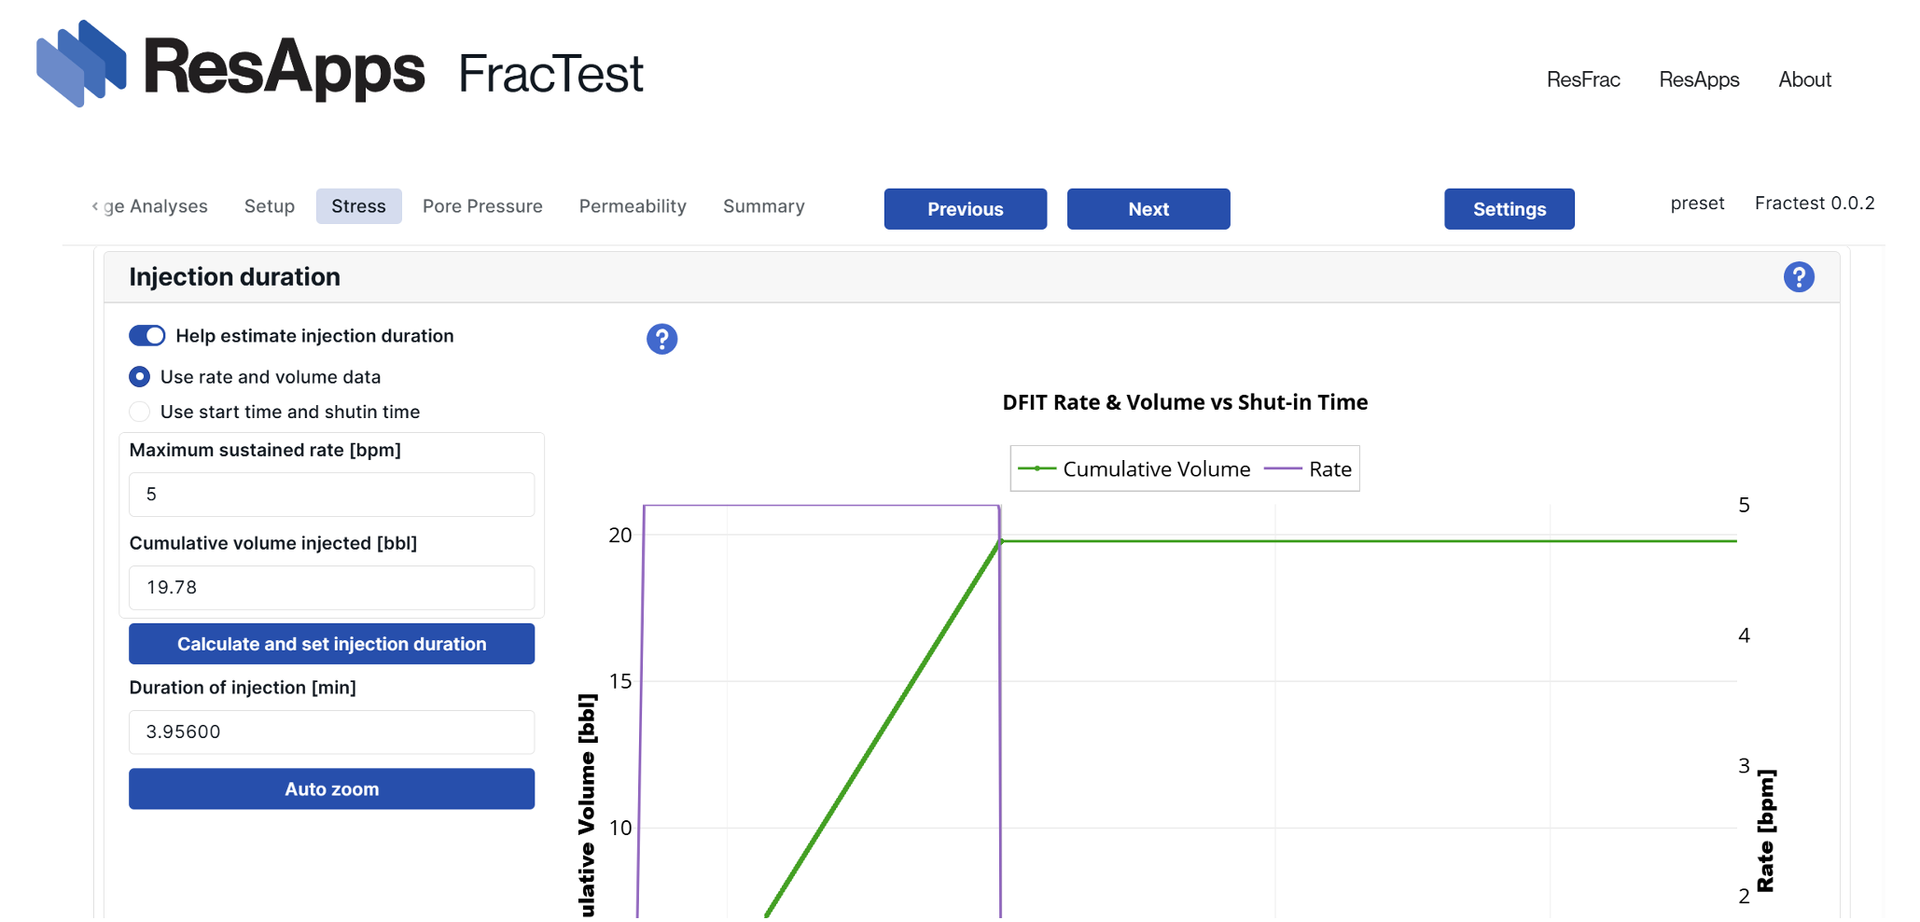Click the help icon beside the chart
Screen dimensions: 1920x922
pyautogui.click(x=661, y=339)
